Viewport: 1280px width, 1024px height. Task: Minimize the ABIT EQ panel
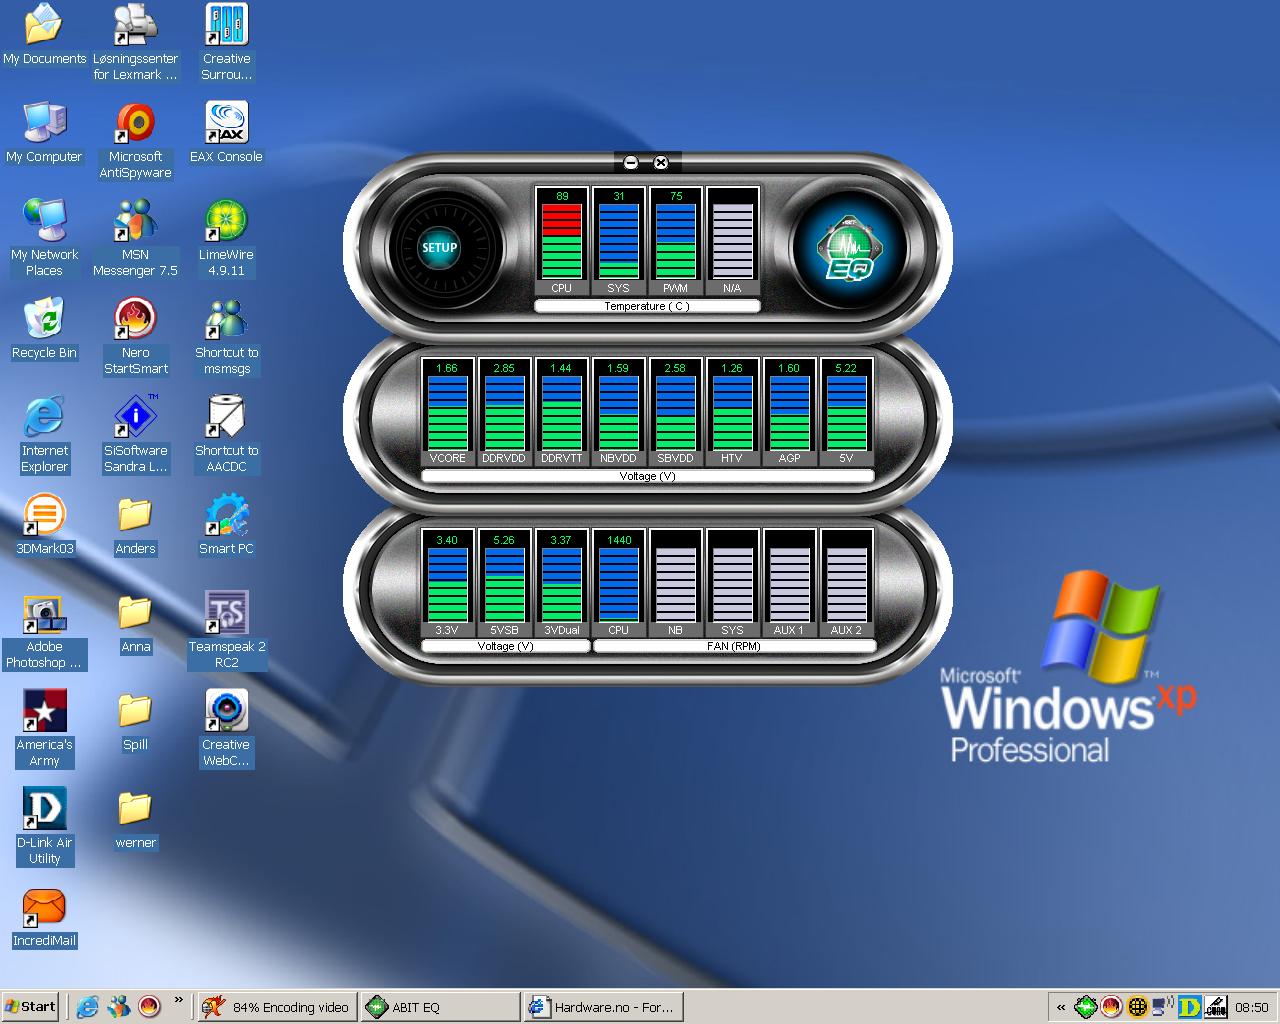(630, 162)
